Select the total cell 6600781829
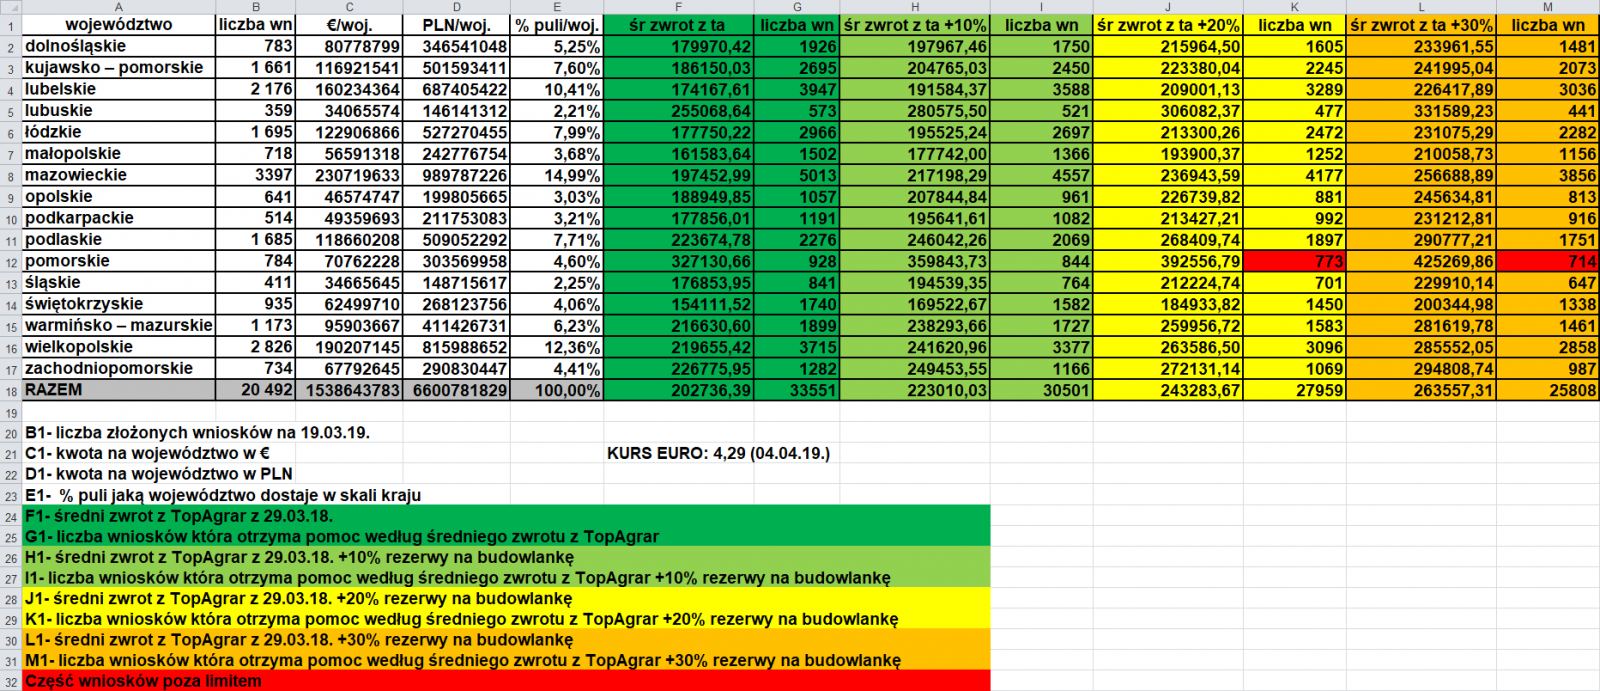The image size is (1600, 691). click(x=456, y=390)
